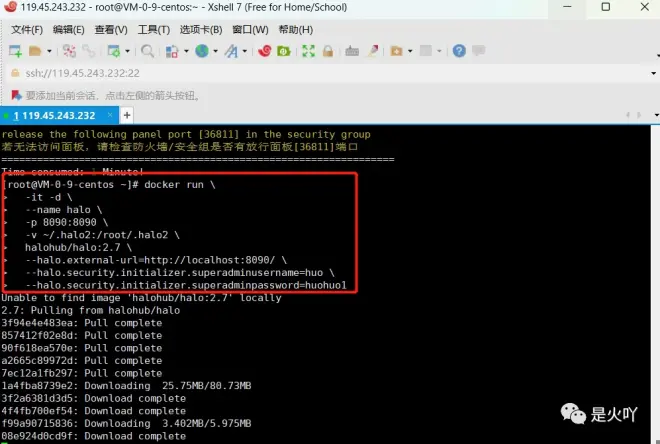Click the tab scroll-left arrow
Image resolution: width=660 pixels, height=444 pixels.
628,115
